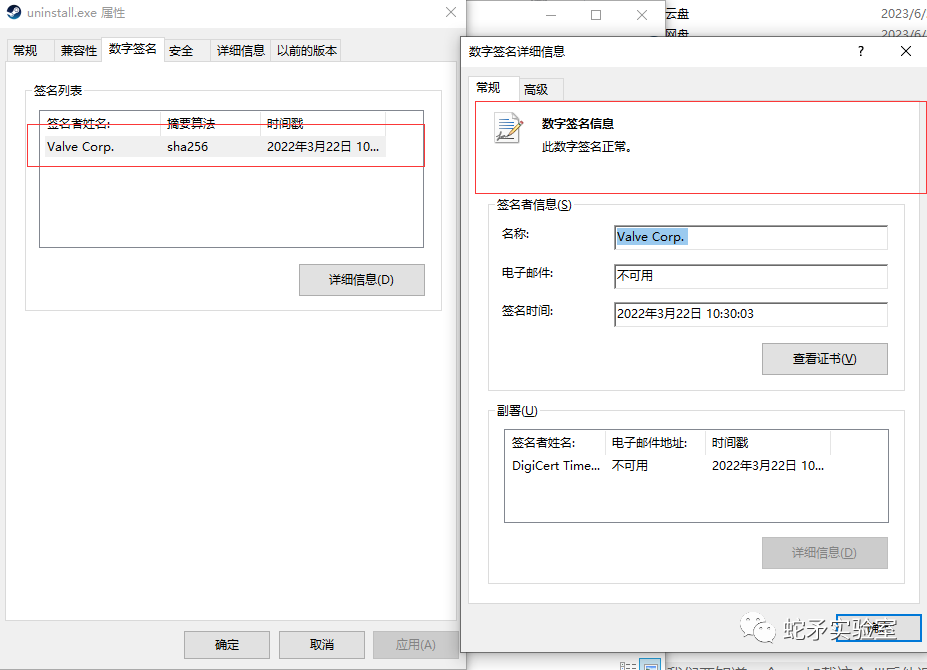Screen dimensions: 927x670
Task: Click the signature list timestamp 2022年3月22日 10...
Action: coord(323,147)
